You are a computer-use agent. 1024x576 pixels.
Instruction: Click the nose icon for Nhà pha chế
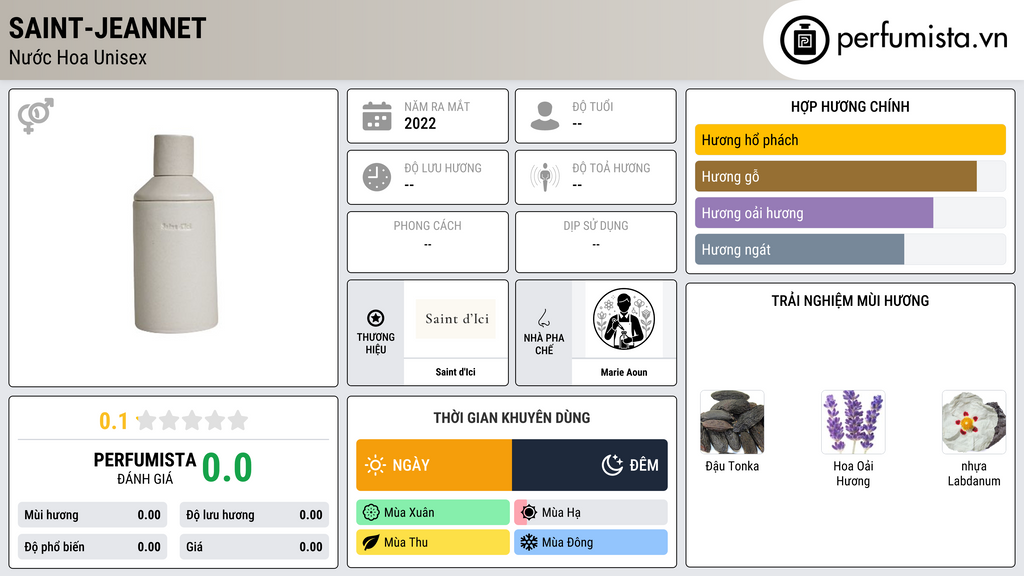pyautogui.click(x=544, y=318)
